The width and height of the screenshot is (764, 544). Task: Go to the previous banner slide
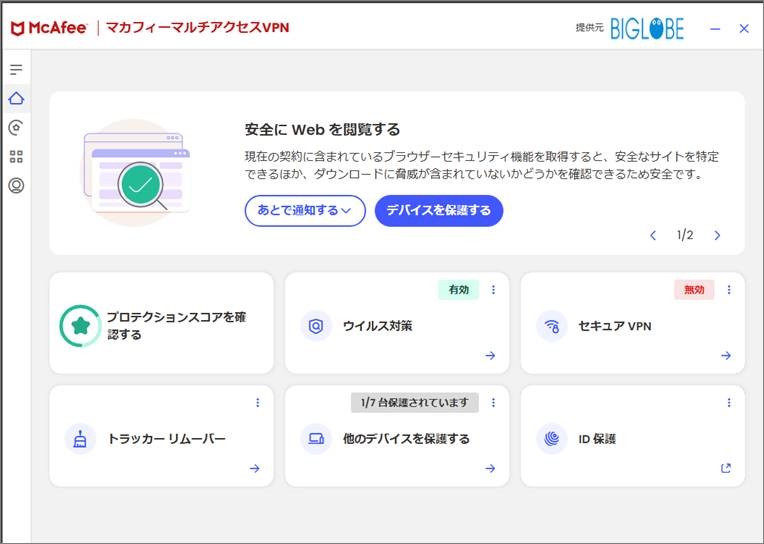(x=653, y=235)
